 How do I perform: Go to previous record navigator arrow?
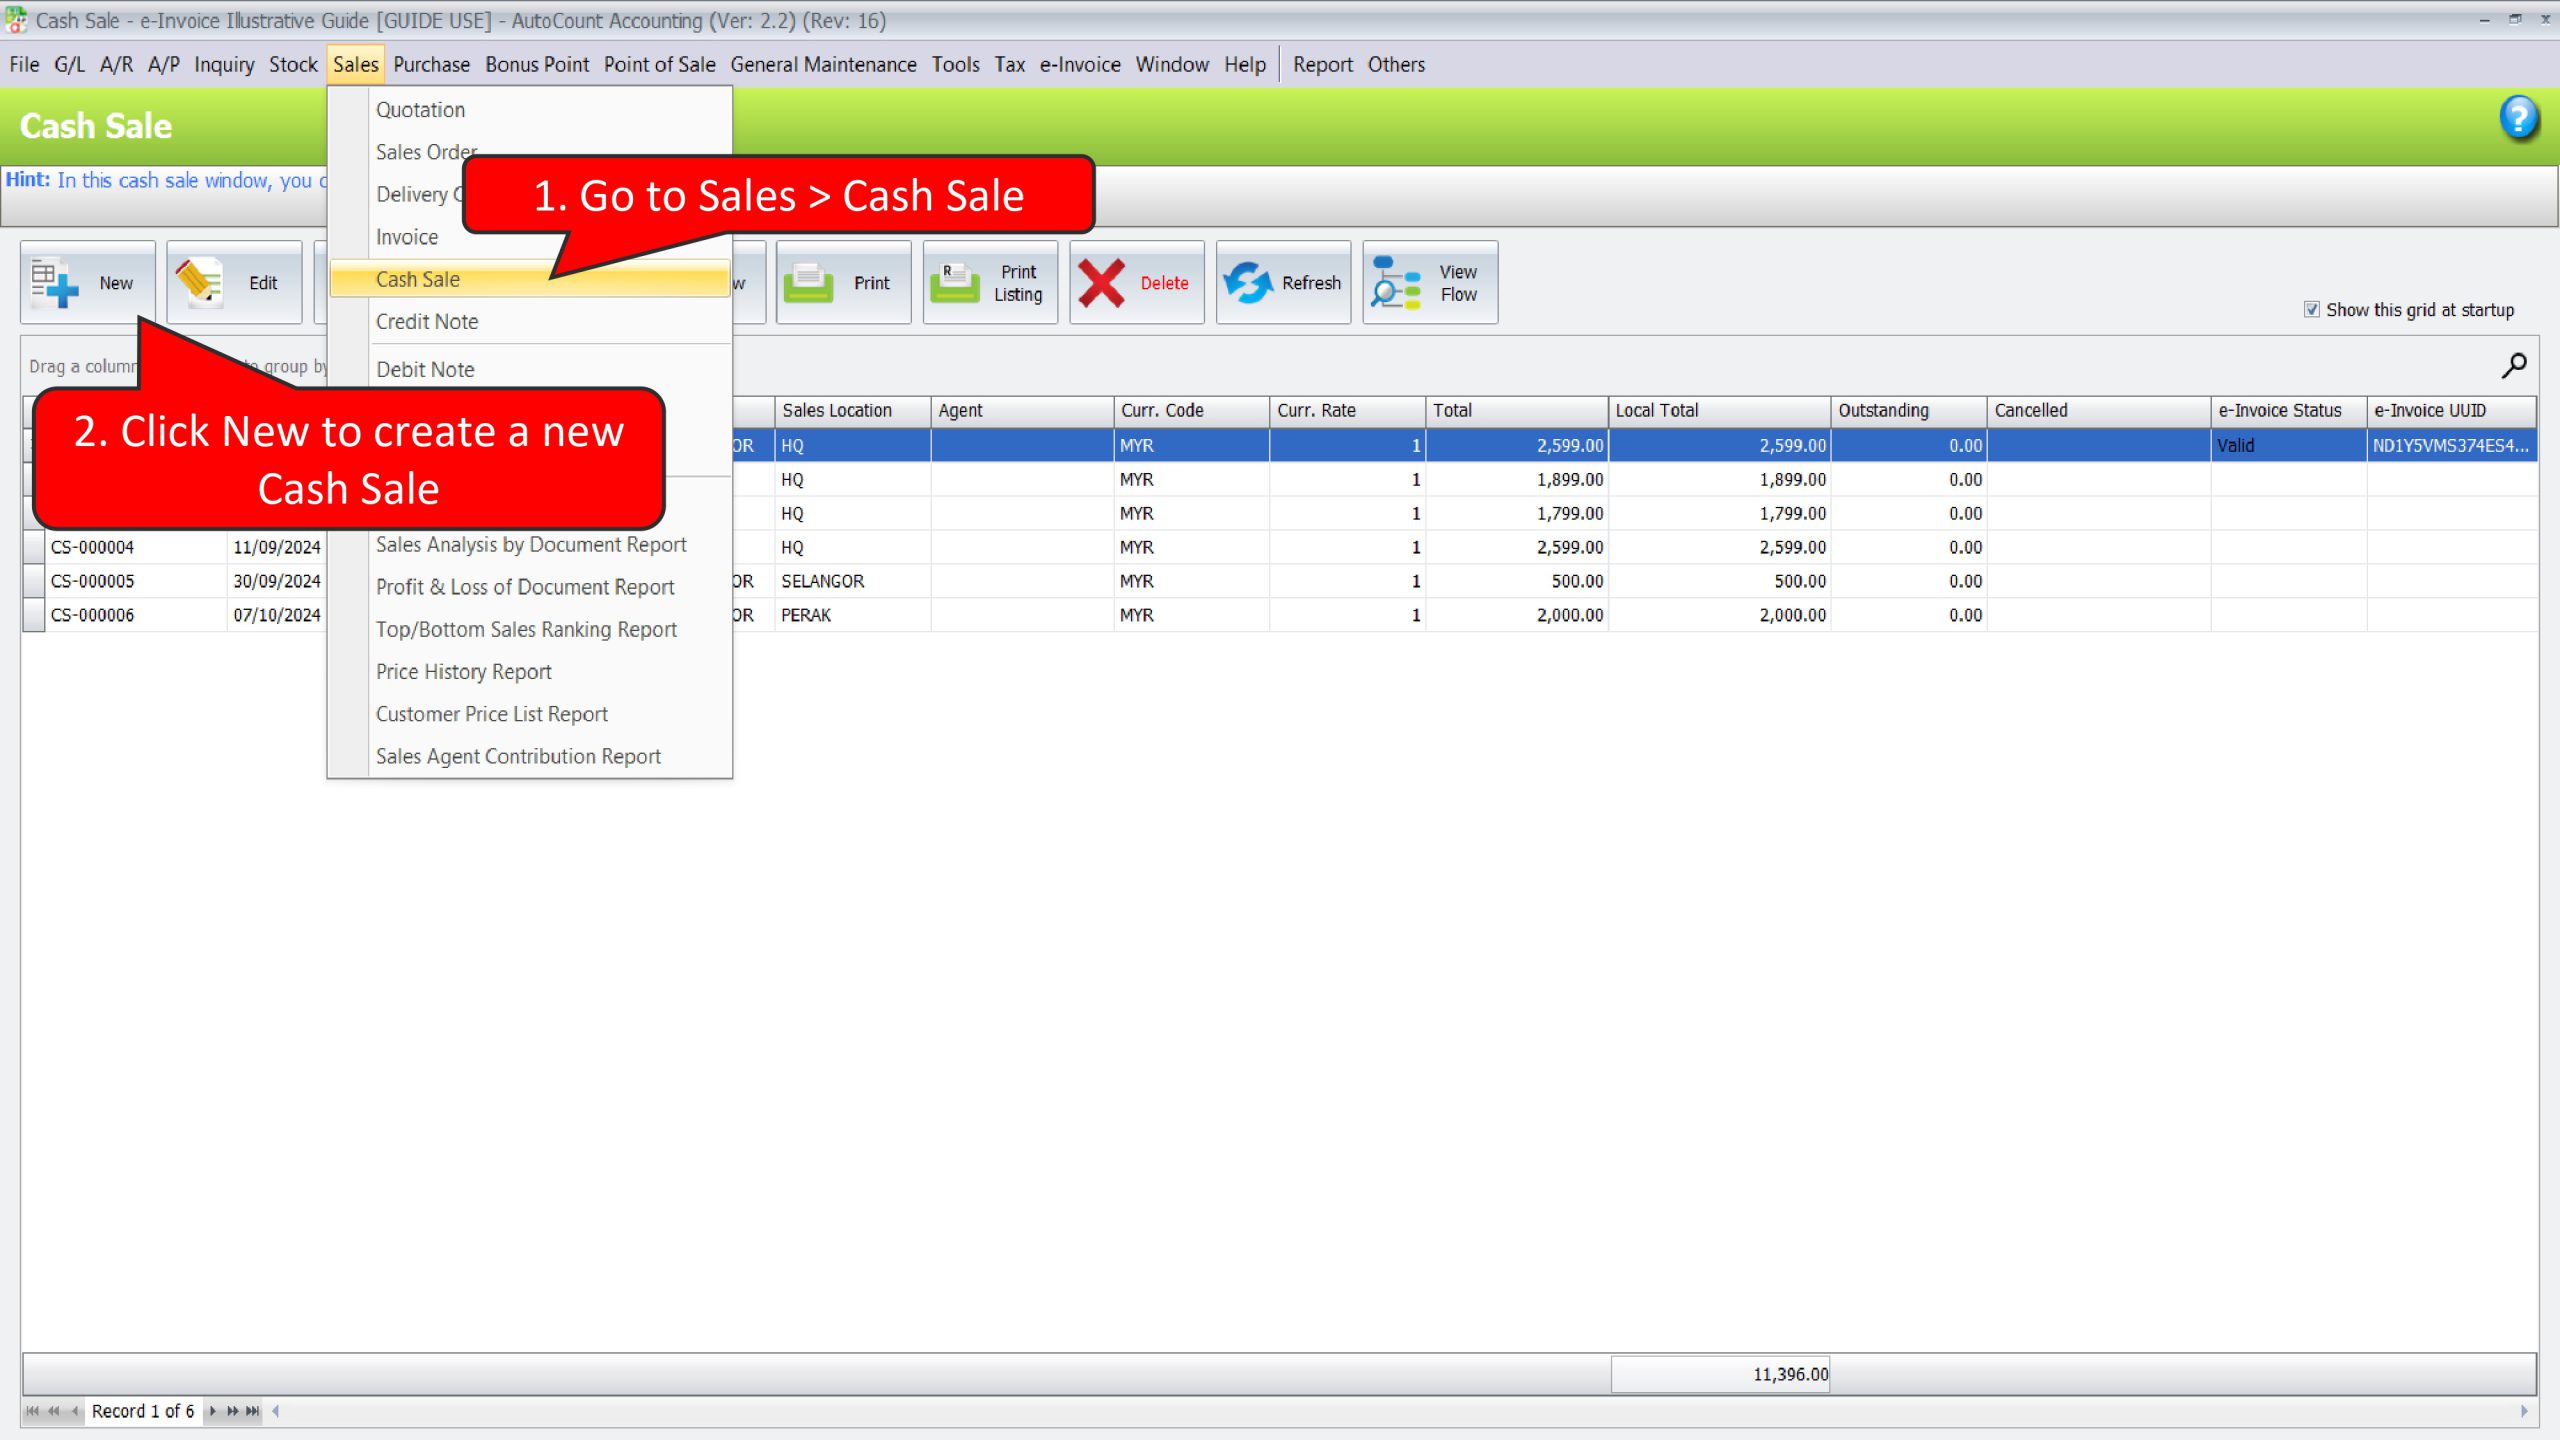coord(75,1411)
